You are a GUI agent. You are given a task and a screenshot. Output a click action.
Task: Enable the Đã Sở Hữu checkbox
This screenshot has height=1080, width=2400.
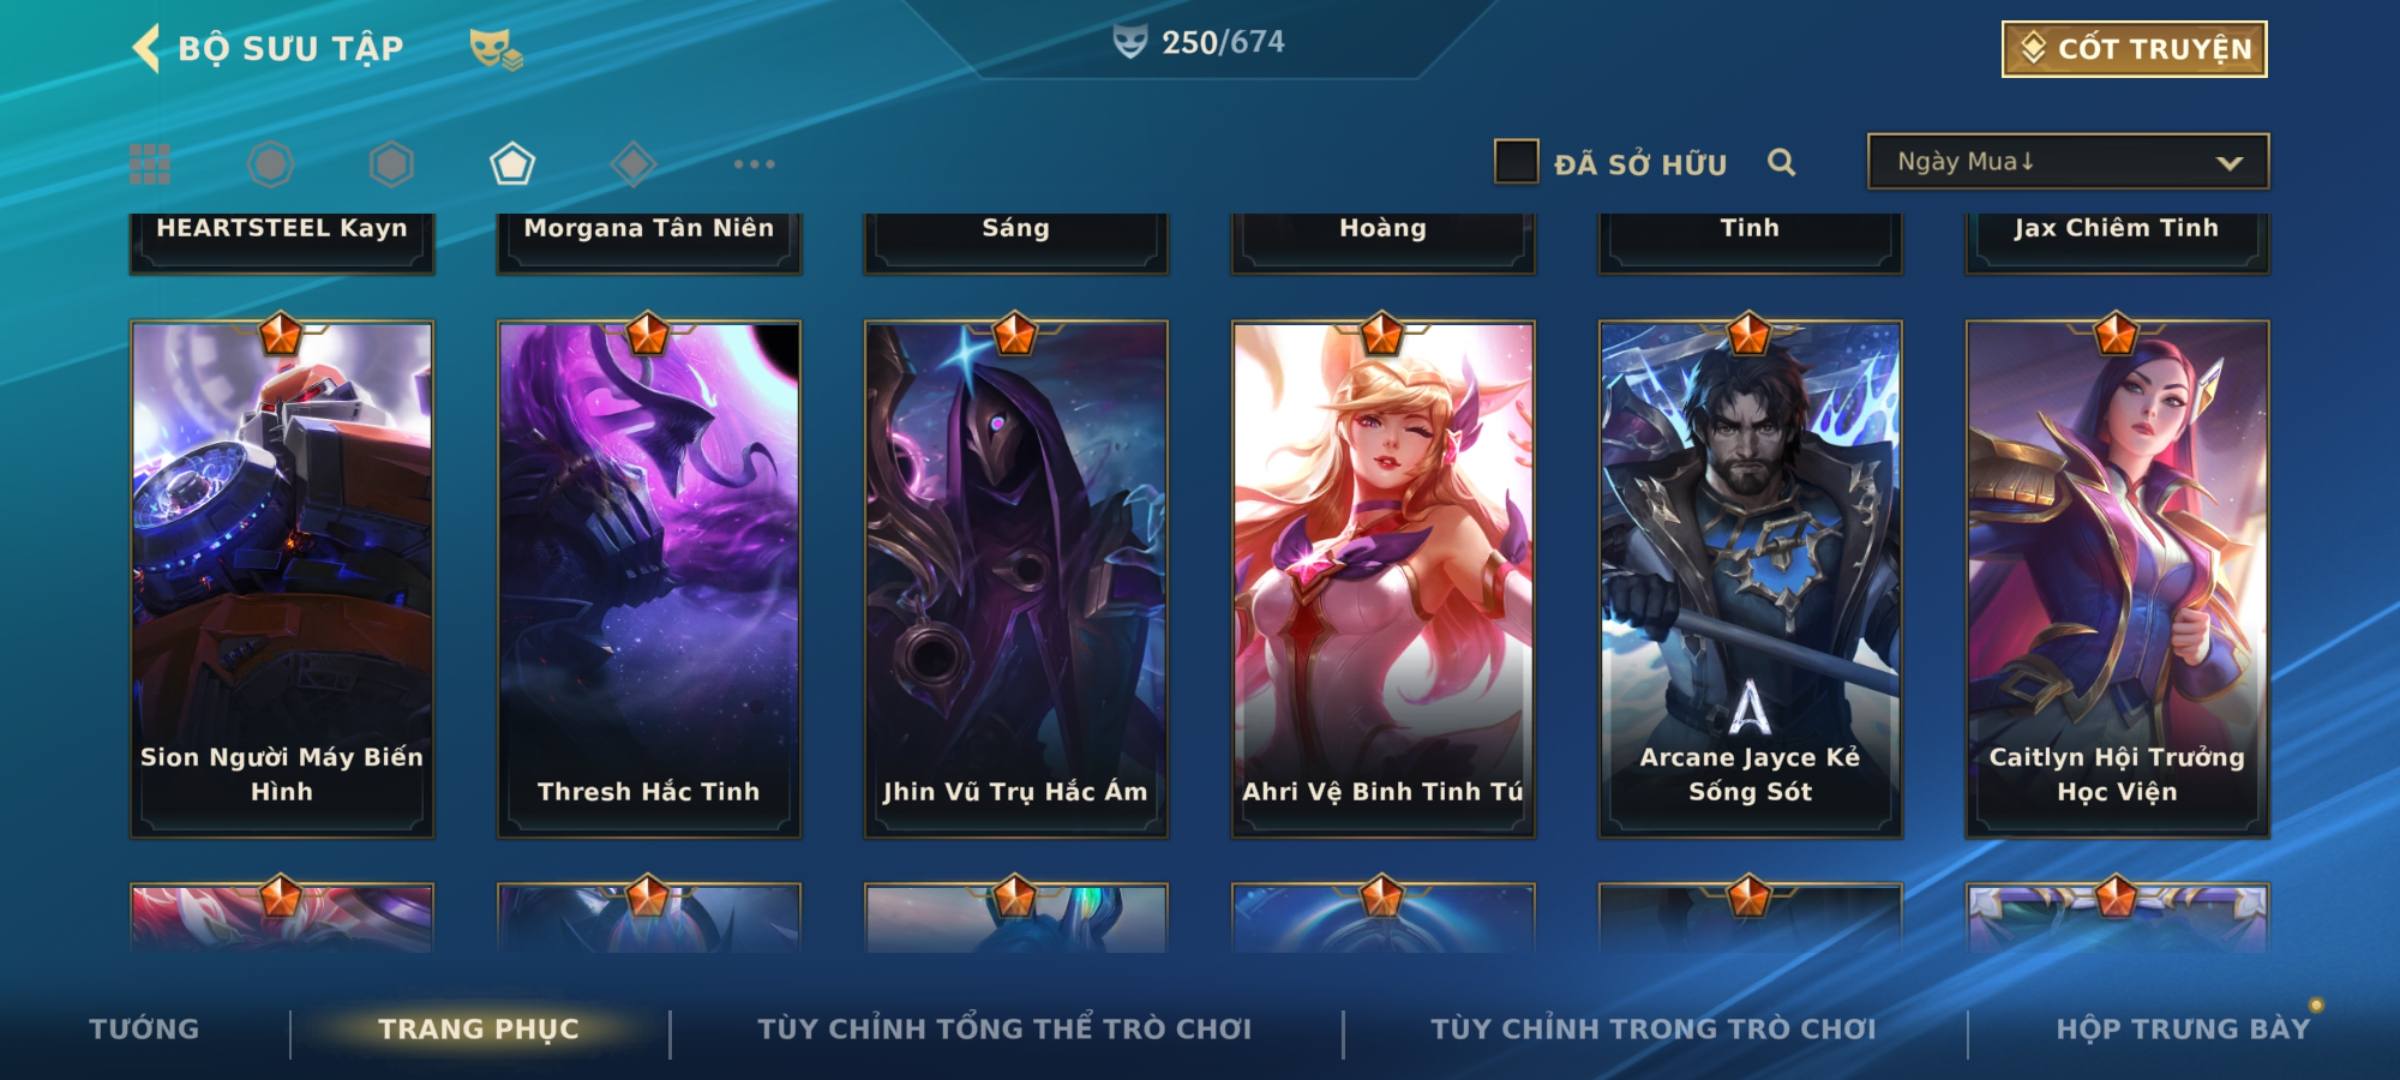point(1516,162)
